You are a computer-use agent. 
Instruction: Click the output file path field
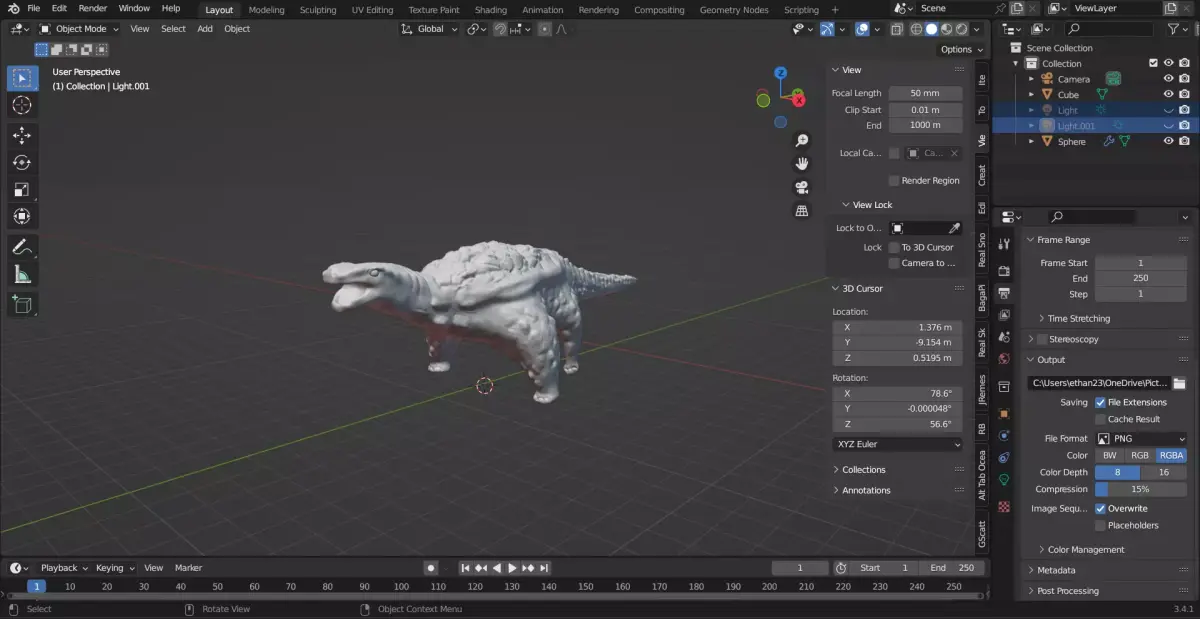[x=1099, y=383]
